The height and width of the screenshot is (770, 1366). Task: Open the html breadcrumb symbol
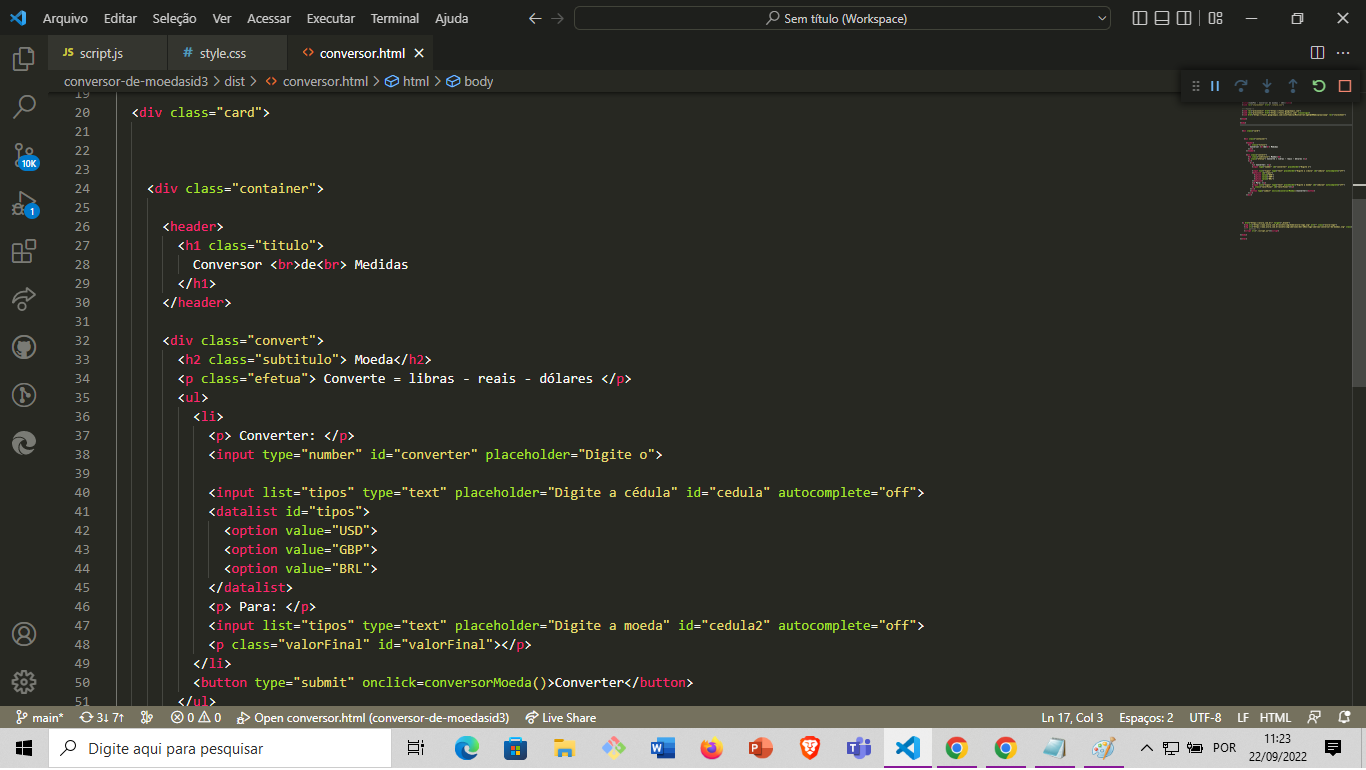point(407,81)
